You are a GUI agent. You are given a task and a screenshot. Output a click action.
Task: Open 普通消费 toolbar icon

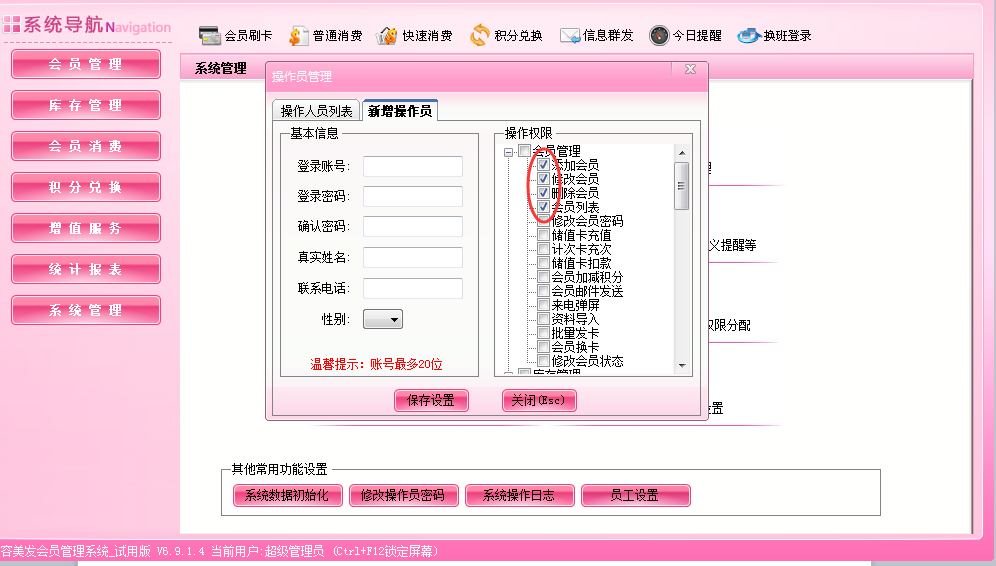click(299, 36)
